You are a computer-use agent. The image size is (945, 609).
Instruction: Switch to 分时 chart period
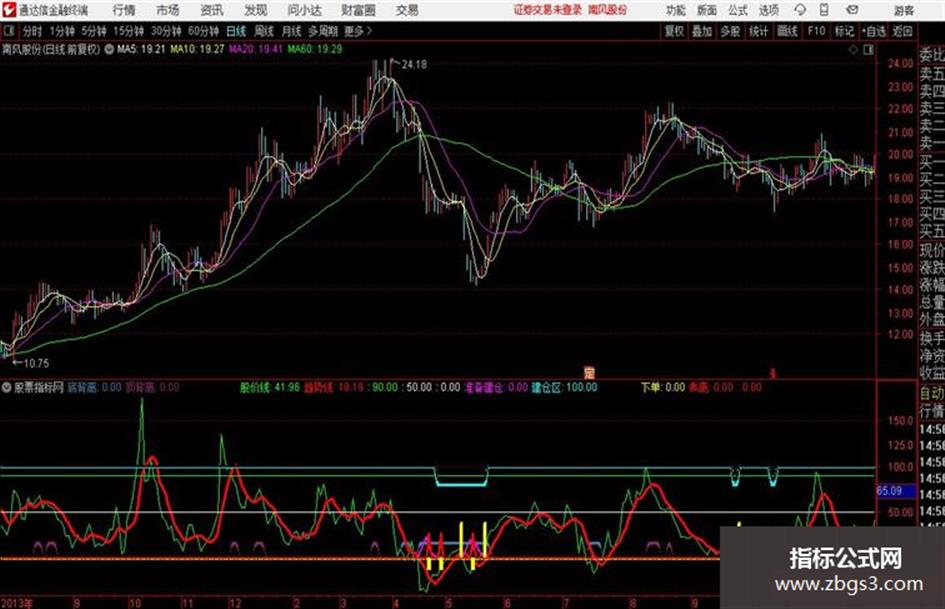pyautogui.click(x=32, y=31)
